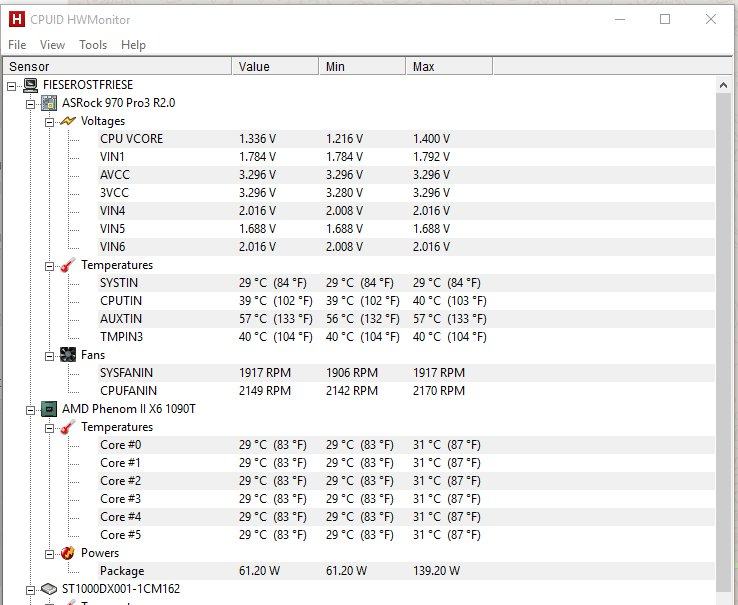
Task: Collapse the motherboard Temperatures section
Action: (49, 266)
